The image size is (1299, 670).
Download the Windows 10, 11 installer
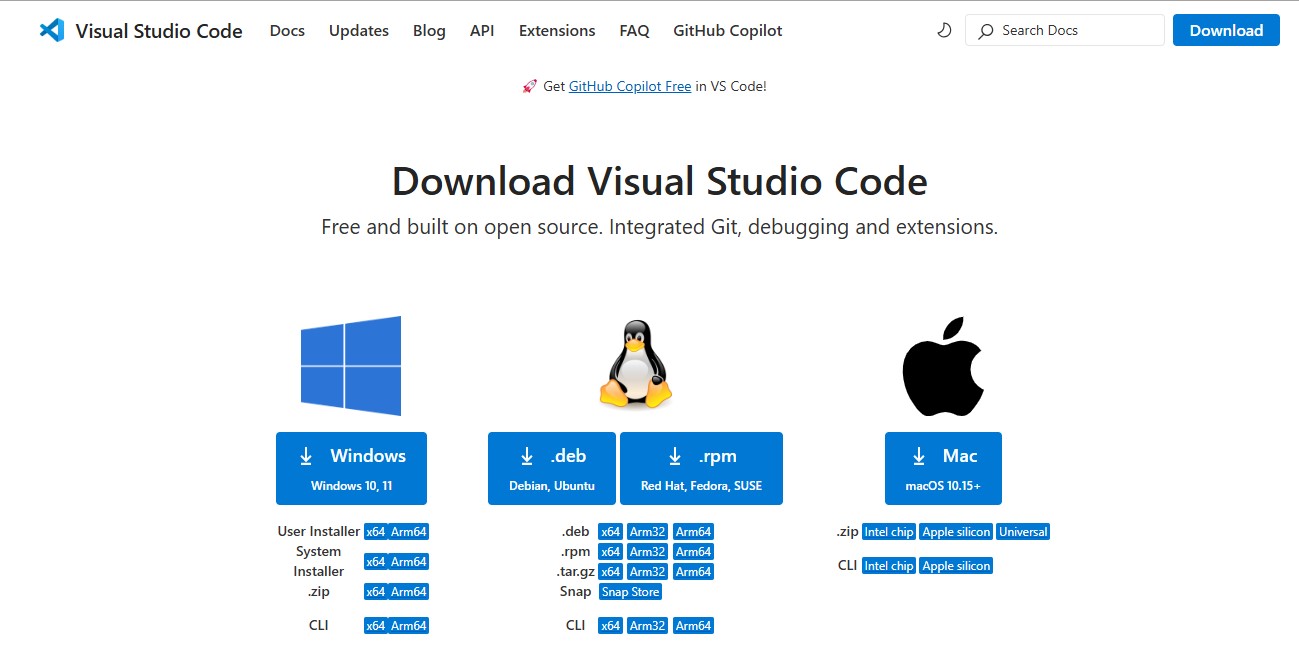pyautogui.click(x=351, y=468)
